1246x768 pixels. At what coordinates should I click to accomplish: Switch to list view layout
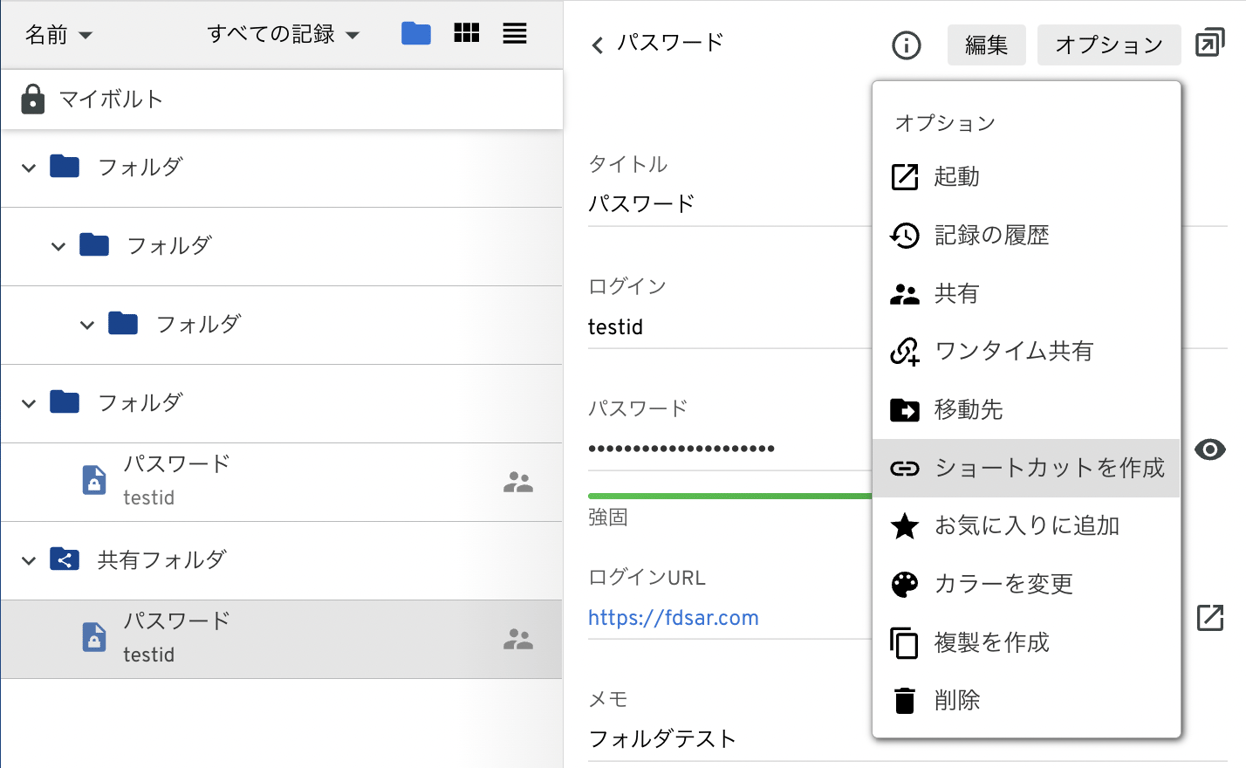coord(514,33)
